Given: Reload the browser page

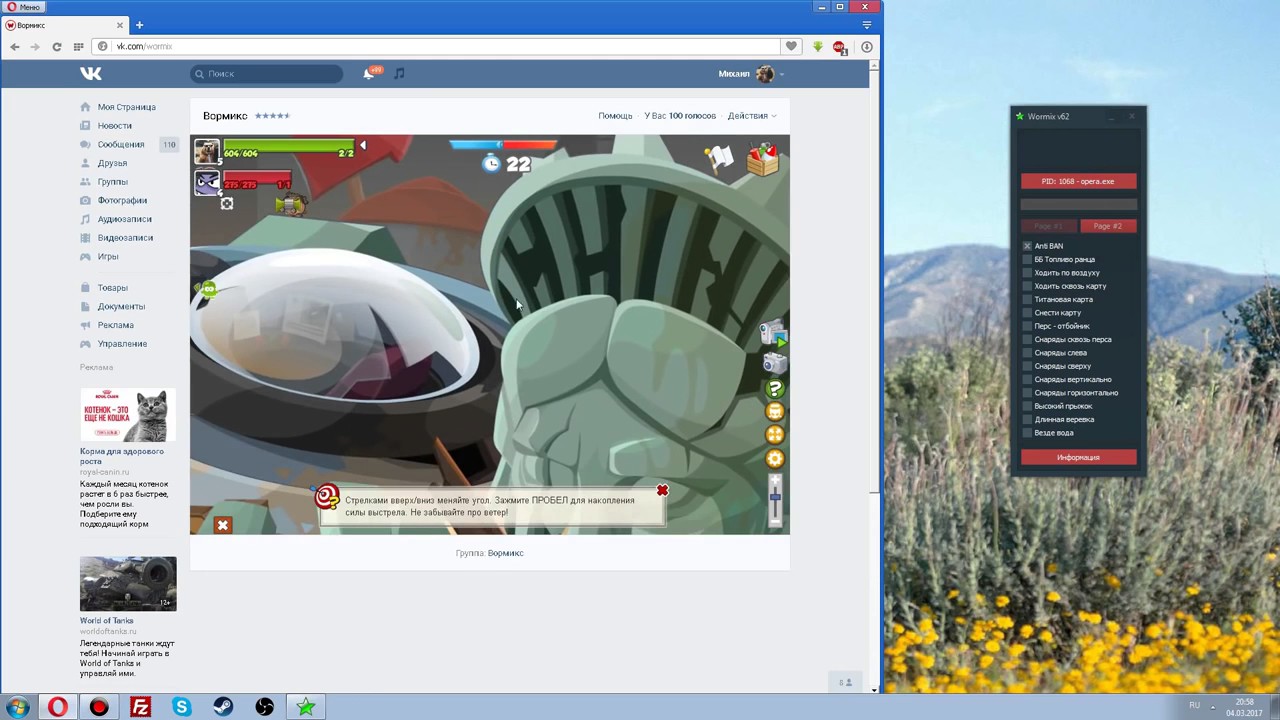Looking at the screenshot, I should [56, 46].
